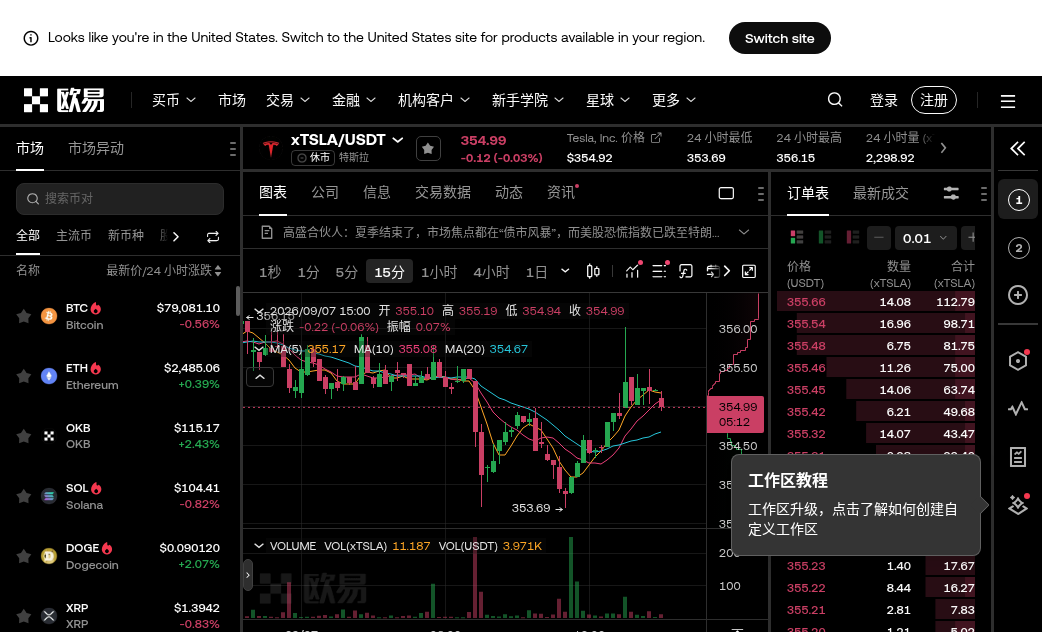Expand more chart timeframe options
Viewport: 1042px width, 632px height.
565,270
